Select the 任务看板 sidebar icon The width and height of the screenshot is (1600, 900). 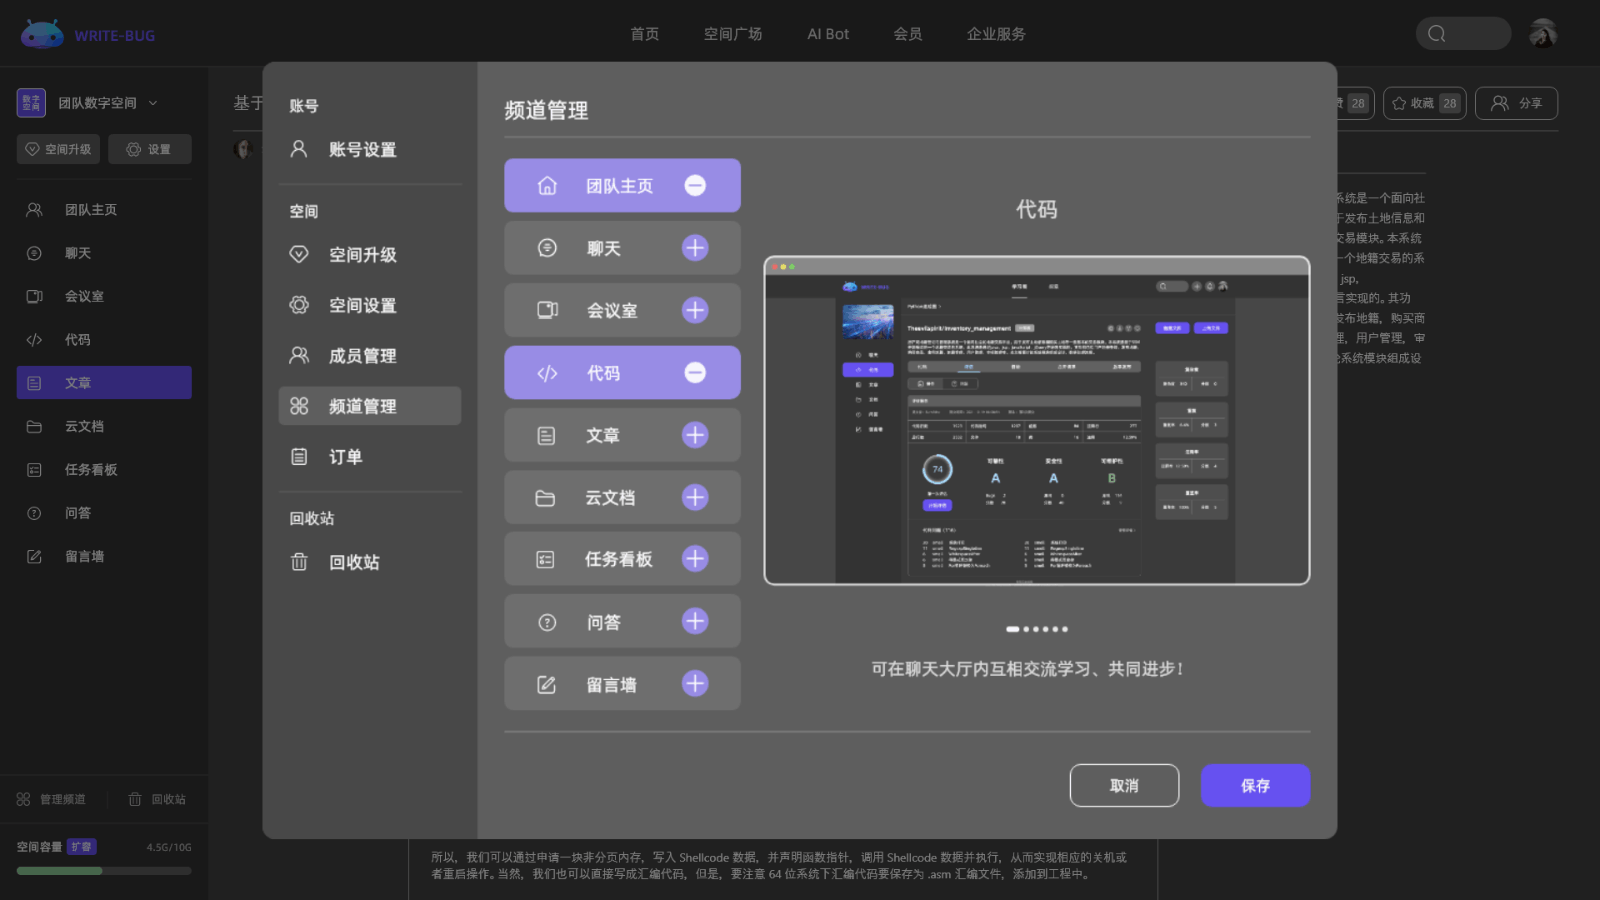coord(33,469)
